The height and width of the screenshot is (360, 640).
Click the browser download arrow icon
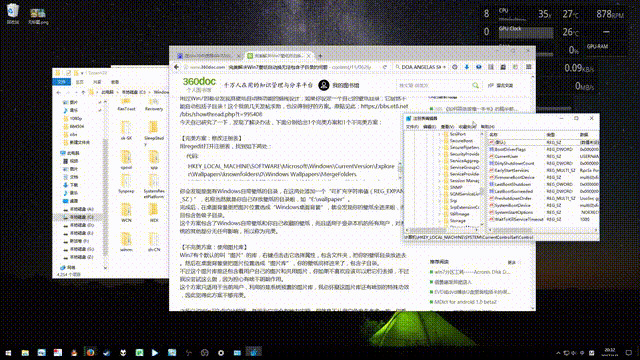[x=467, y=67]
